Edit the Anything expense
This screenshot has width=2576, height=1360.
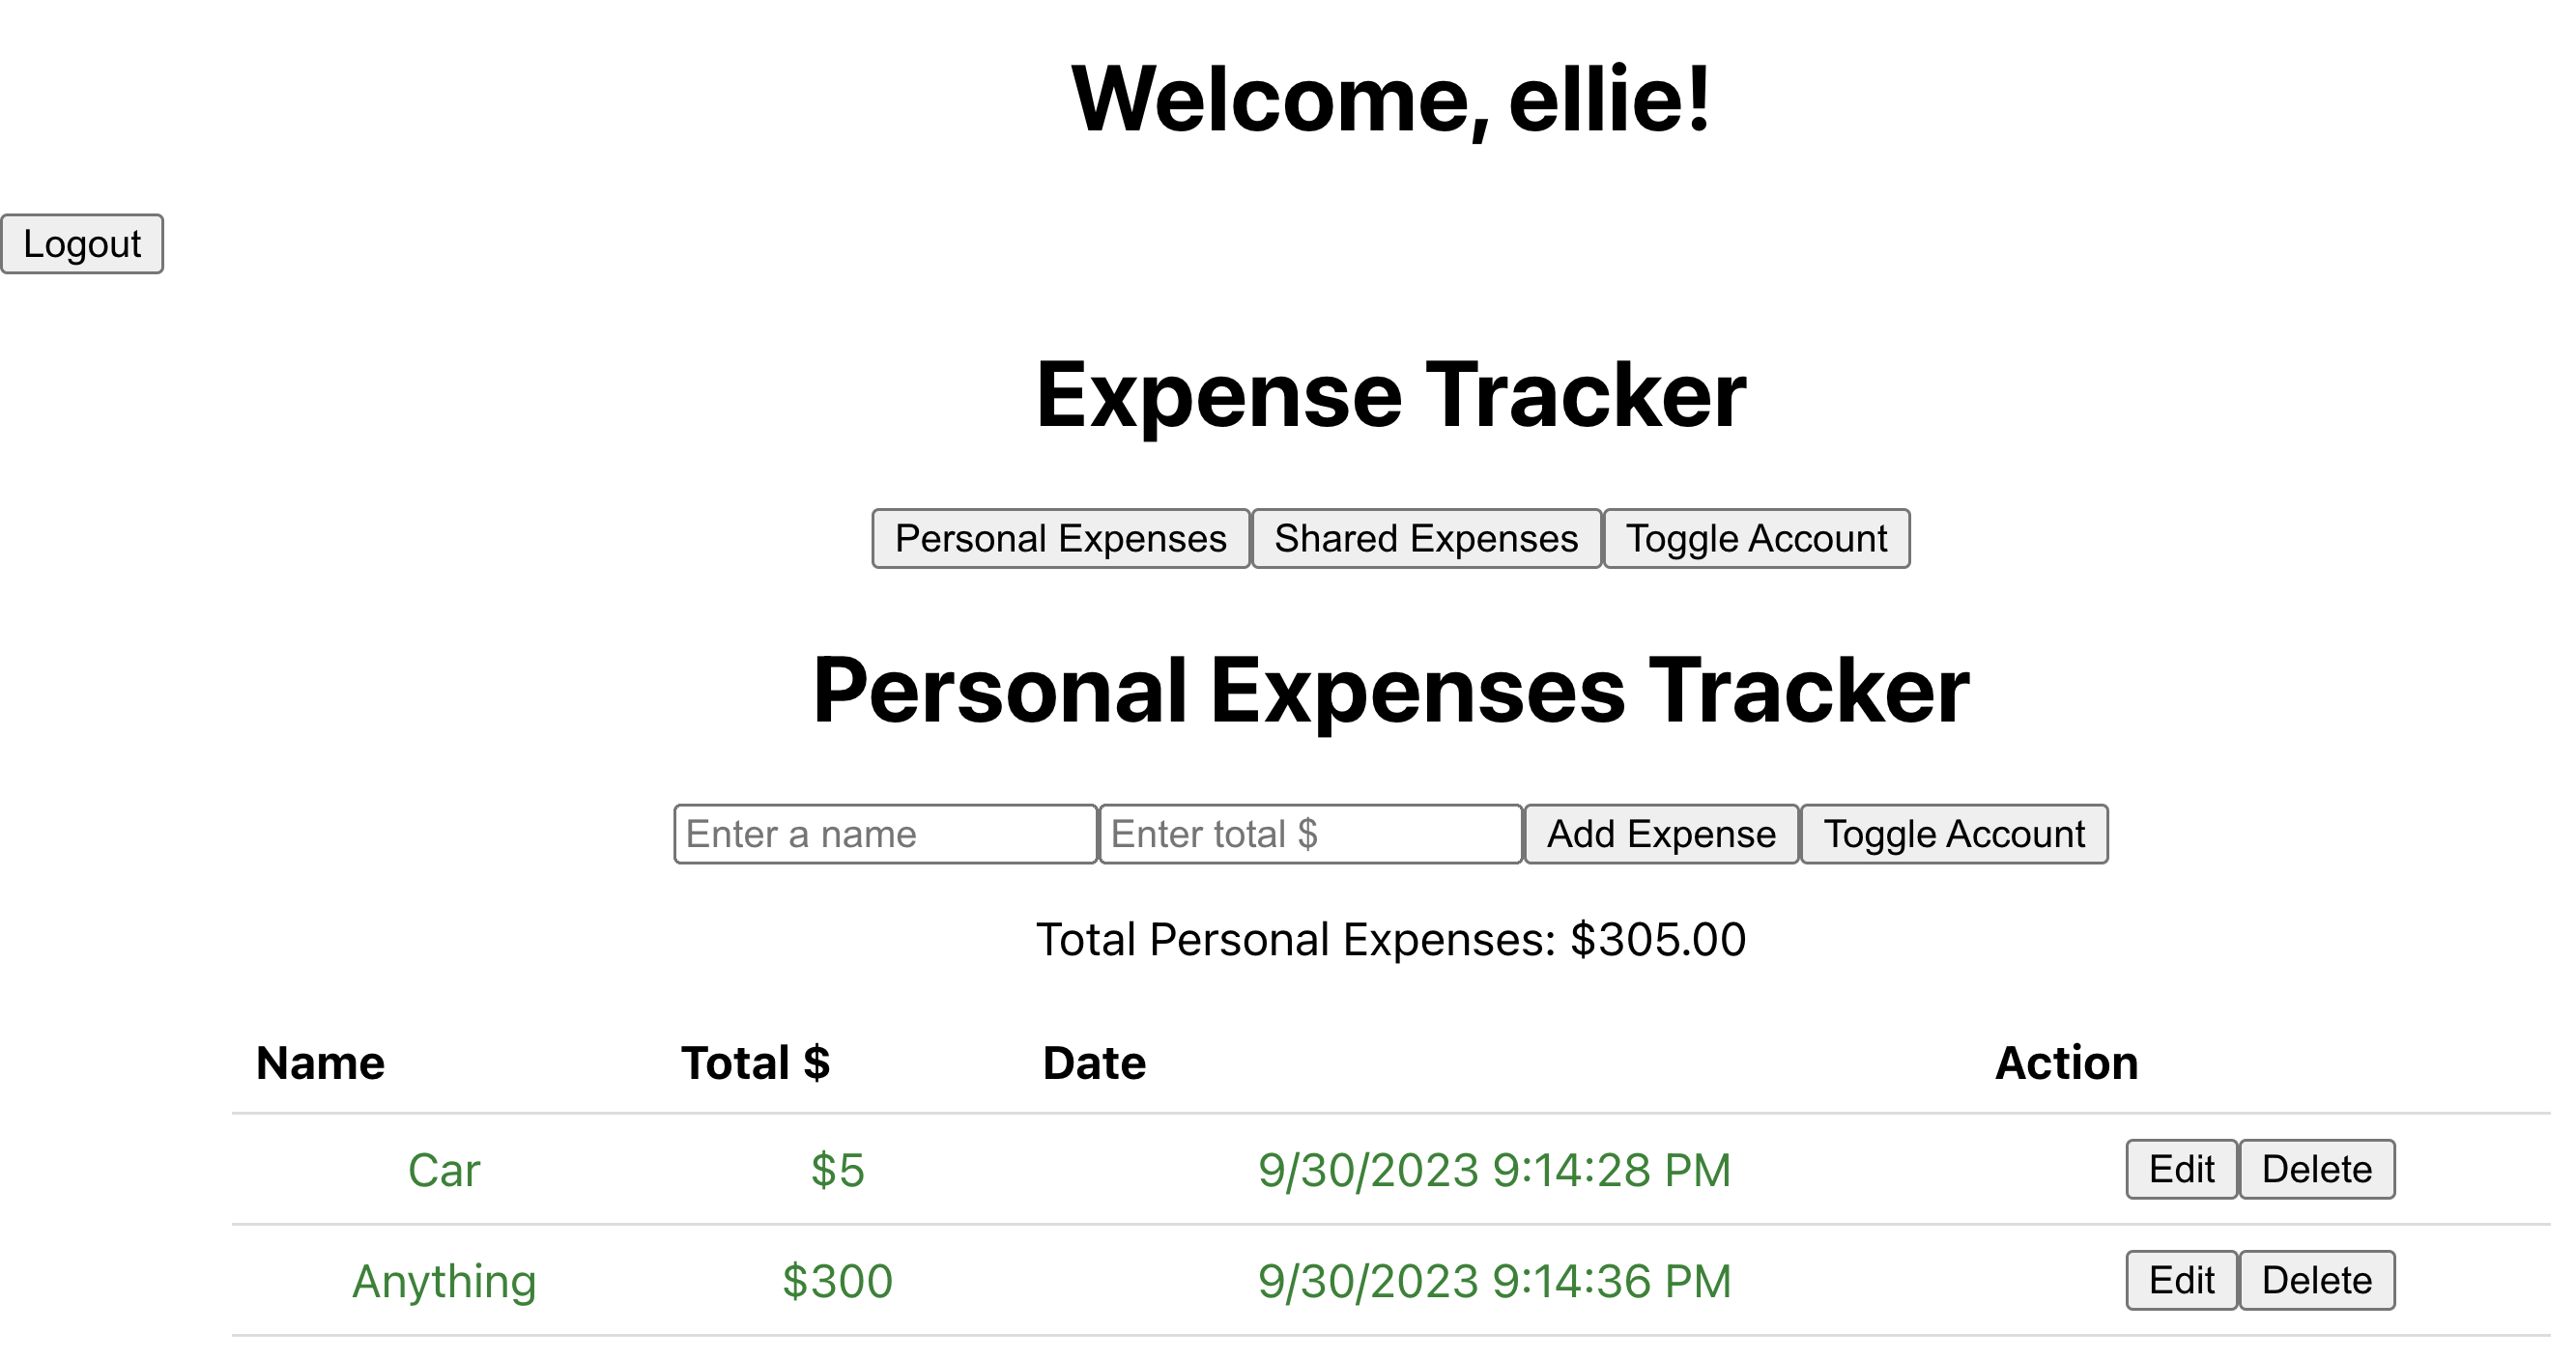(x=2180, y=1280)
